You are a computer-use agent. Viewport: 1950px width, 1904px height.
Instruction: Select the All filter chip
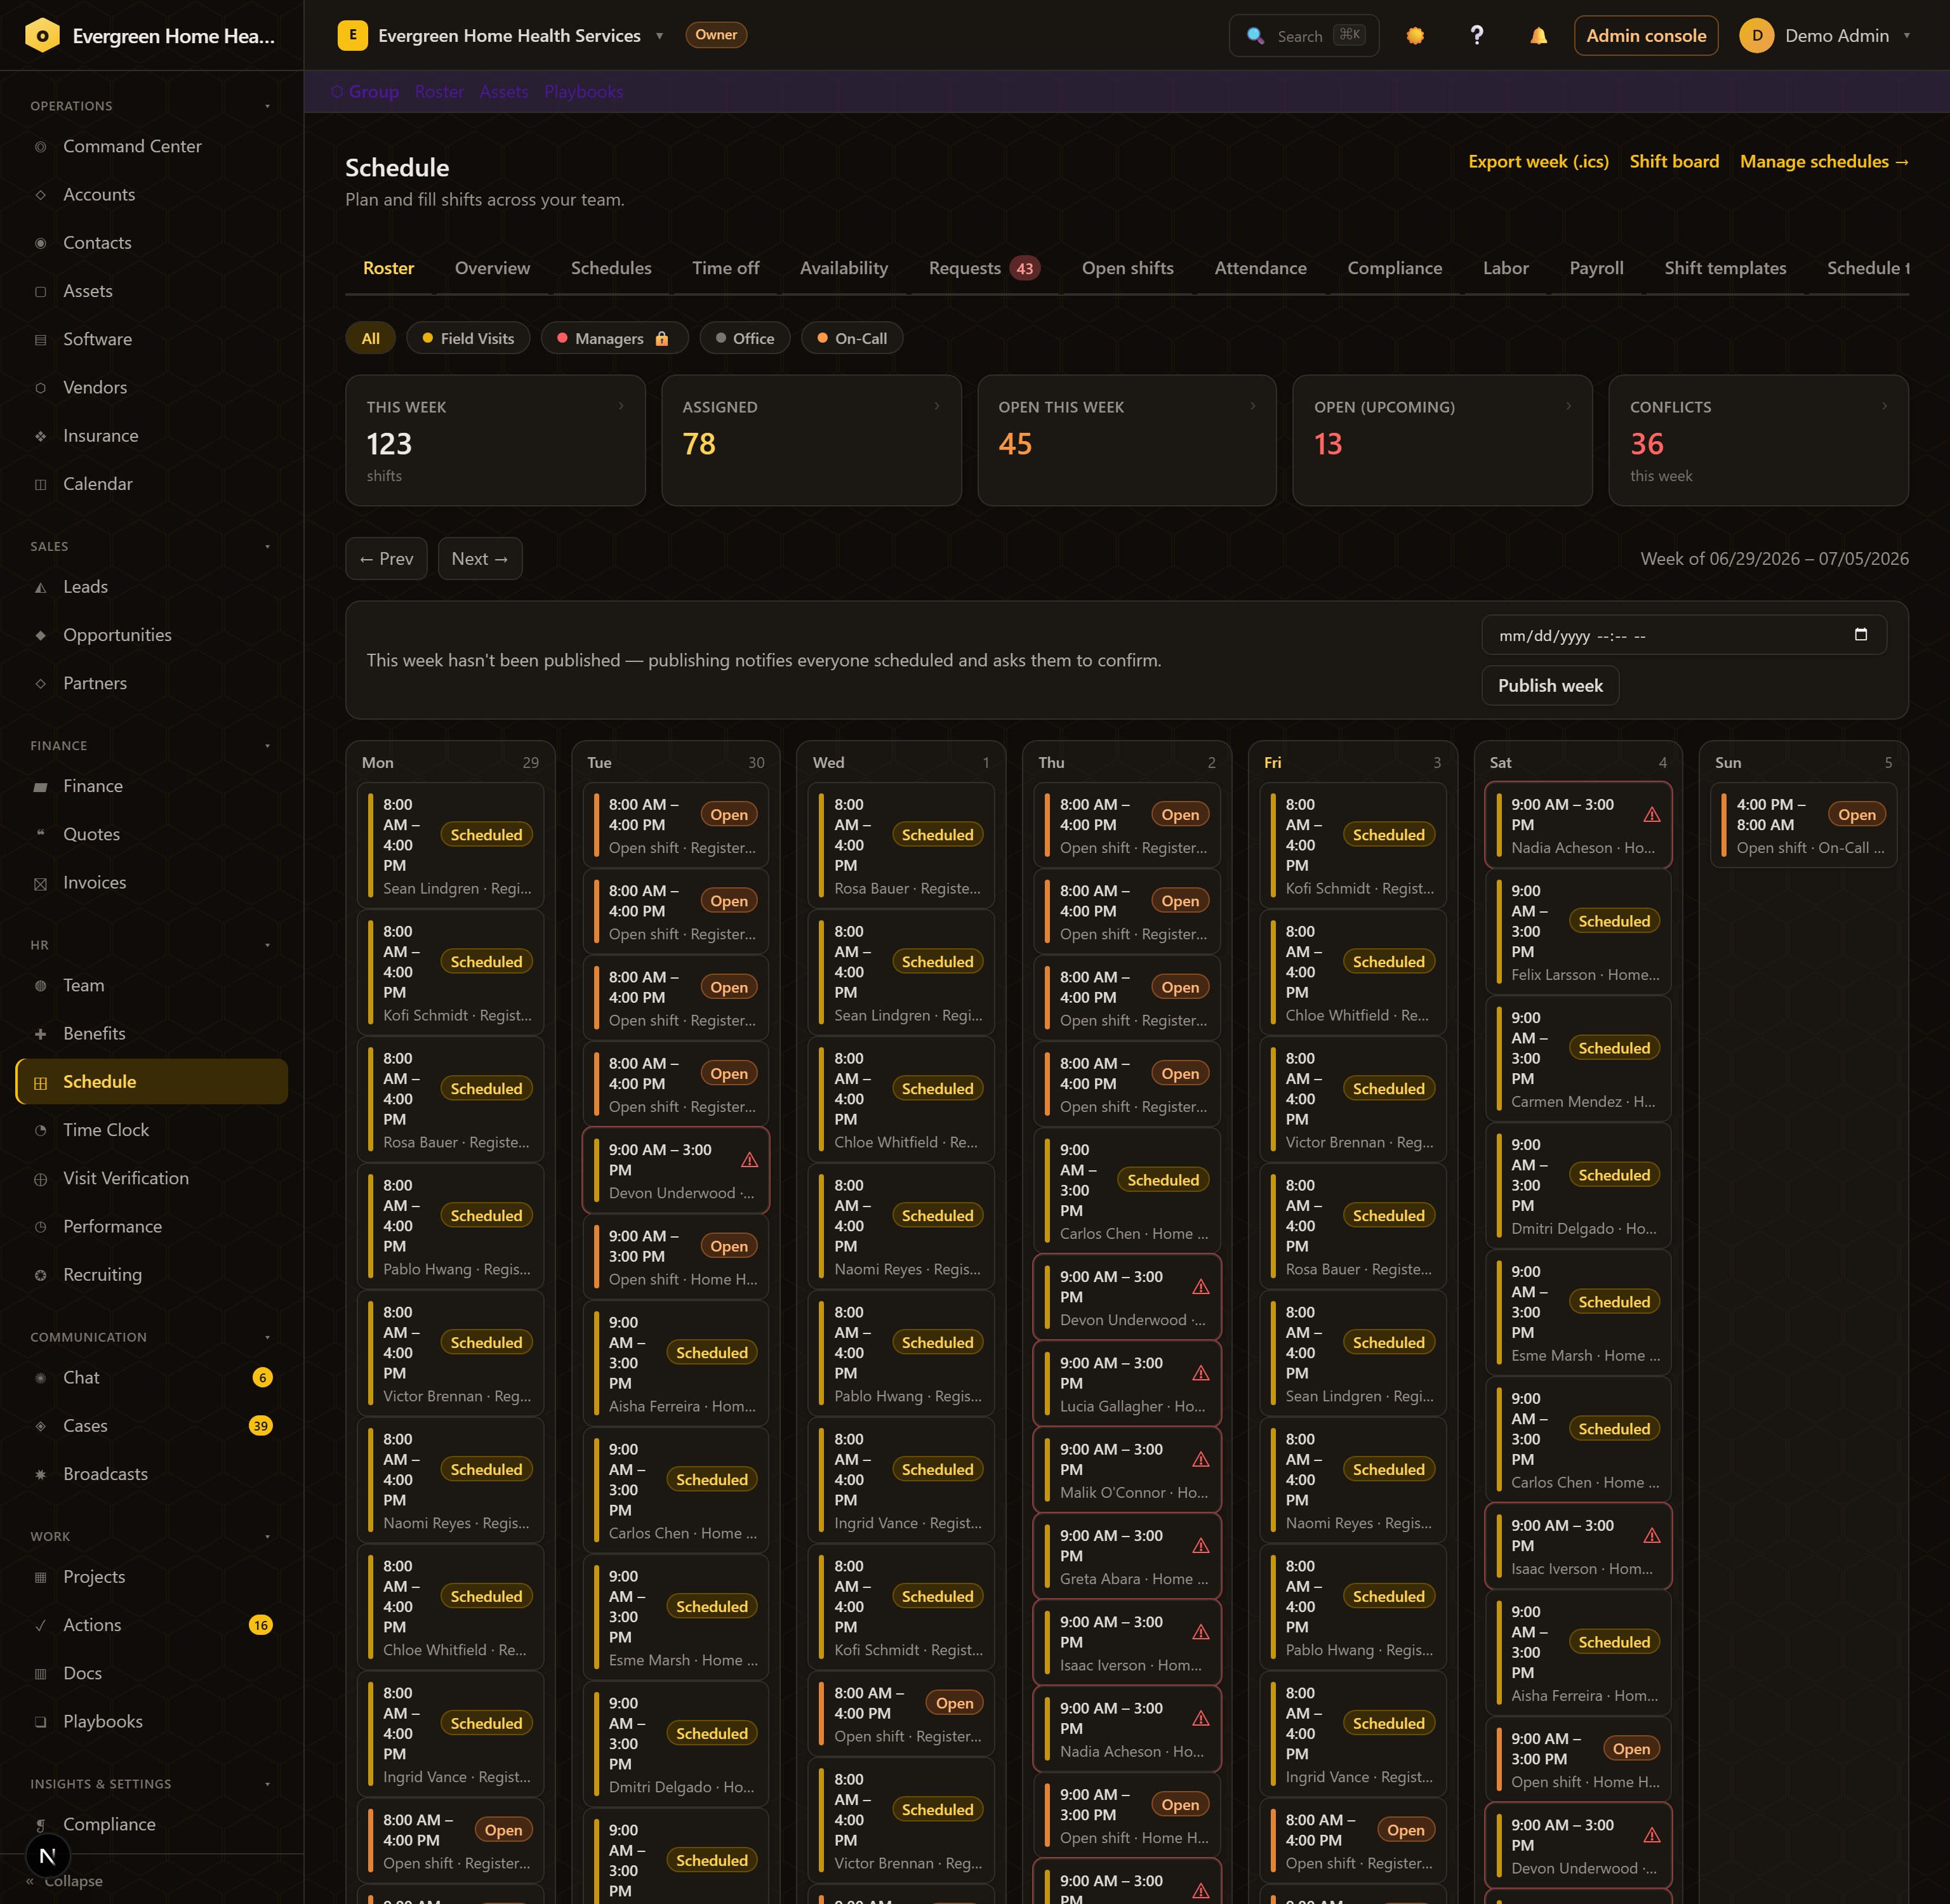[x=370, y=339]
